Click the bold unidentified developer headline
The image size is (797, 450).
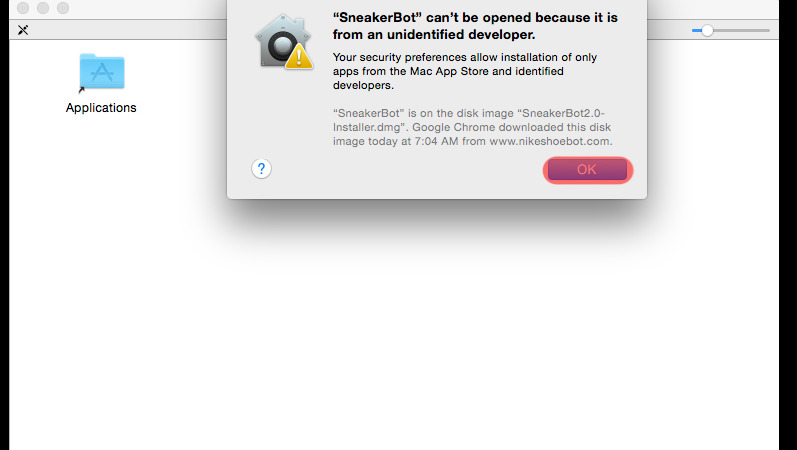[475, 26]
